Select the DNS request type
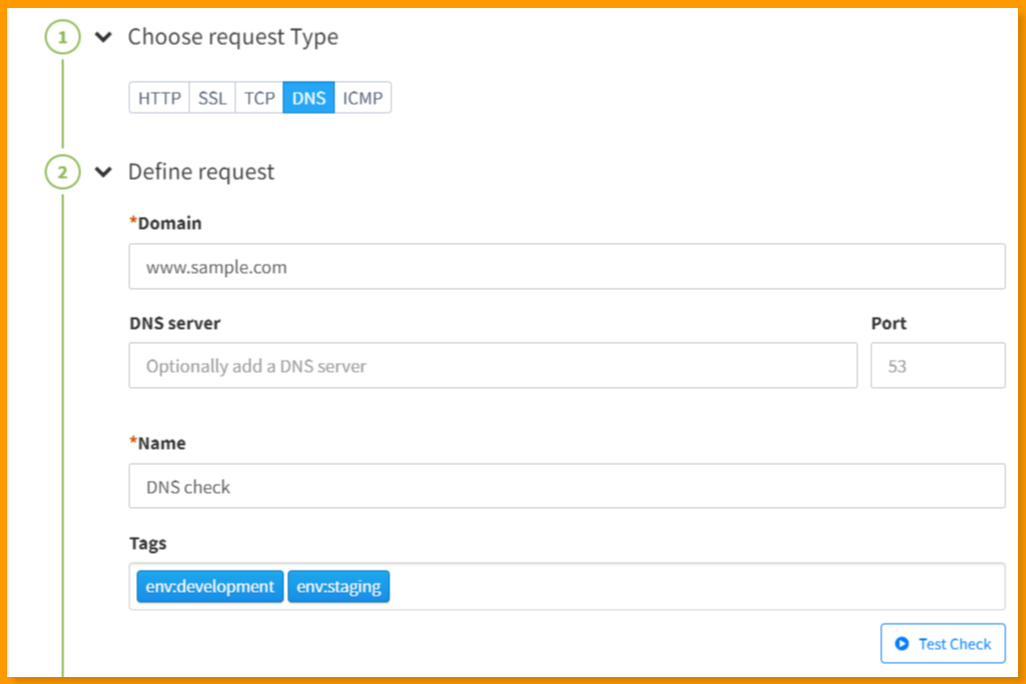The image size is (1026, 684). tap(308, 97)
